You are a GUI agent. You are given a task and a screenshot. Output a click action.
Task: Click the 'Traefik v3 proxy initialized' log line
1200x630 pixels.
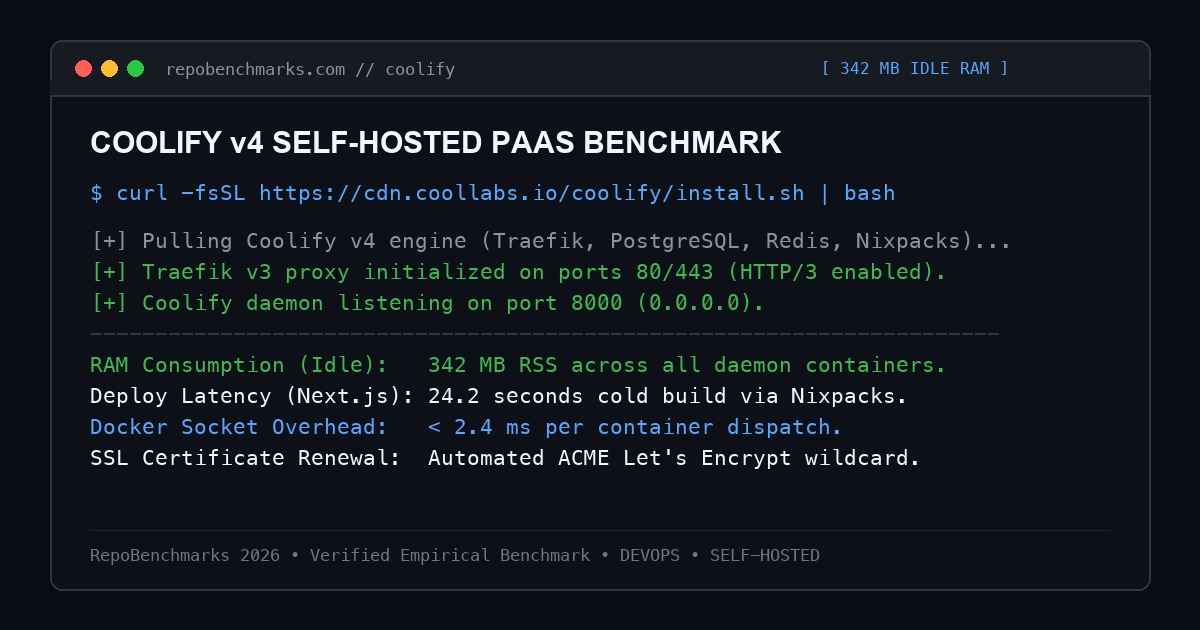[518, 272]
